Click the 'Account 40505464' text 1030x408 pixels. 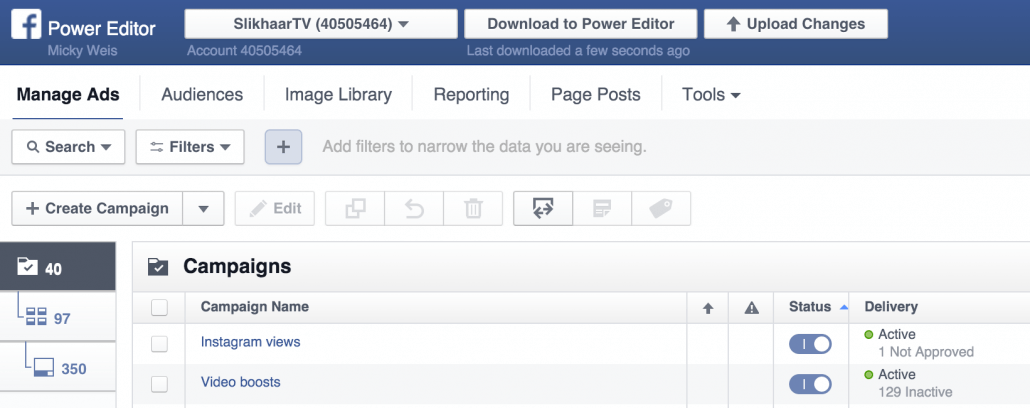point(244,51)
